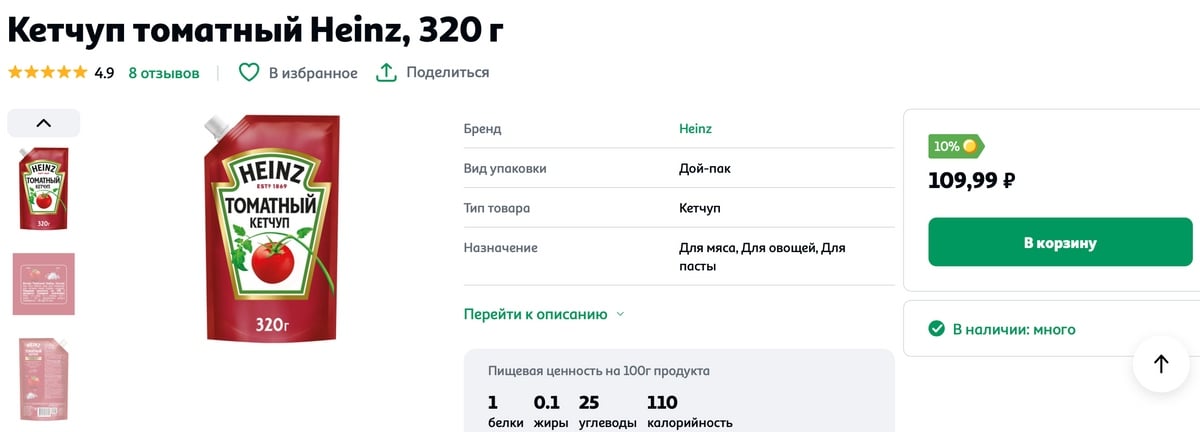Expand Перейти к описанию
The image size is (1200, 432).
coord(535,314)
